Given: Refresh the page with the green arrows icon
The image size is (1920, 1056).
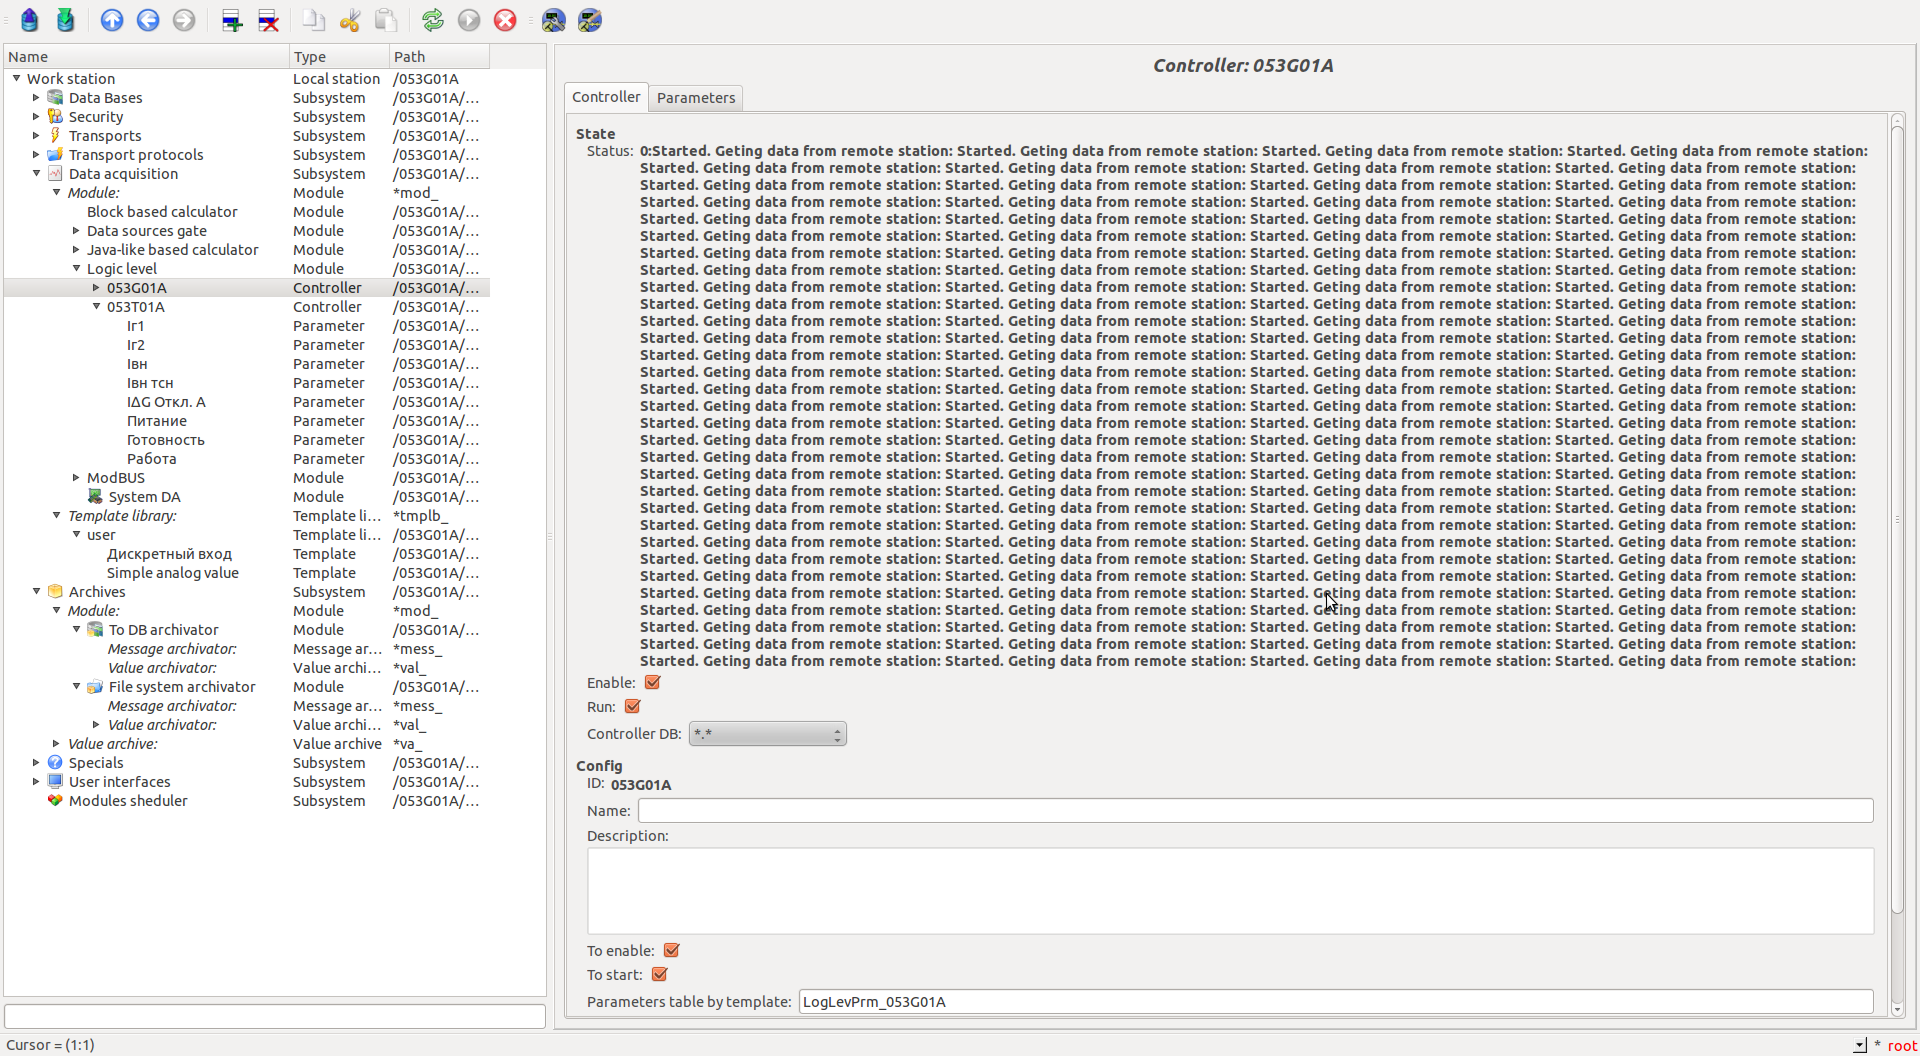Looking at the screenshot, I should click(x=432, y=20).
